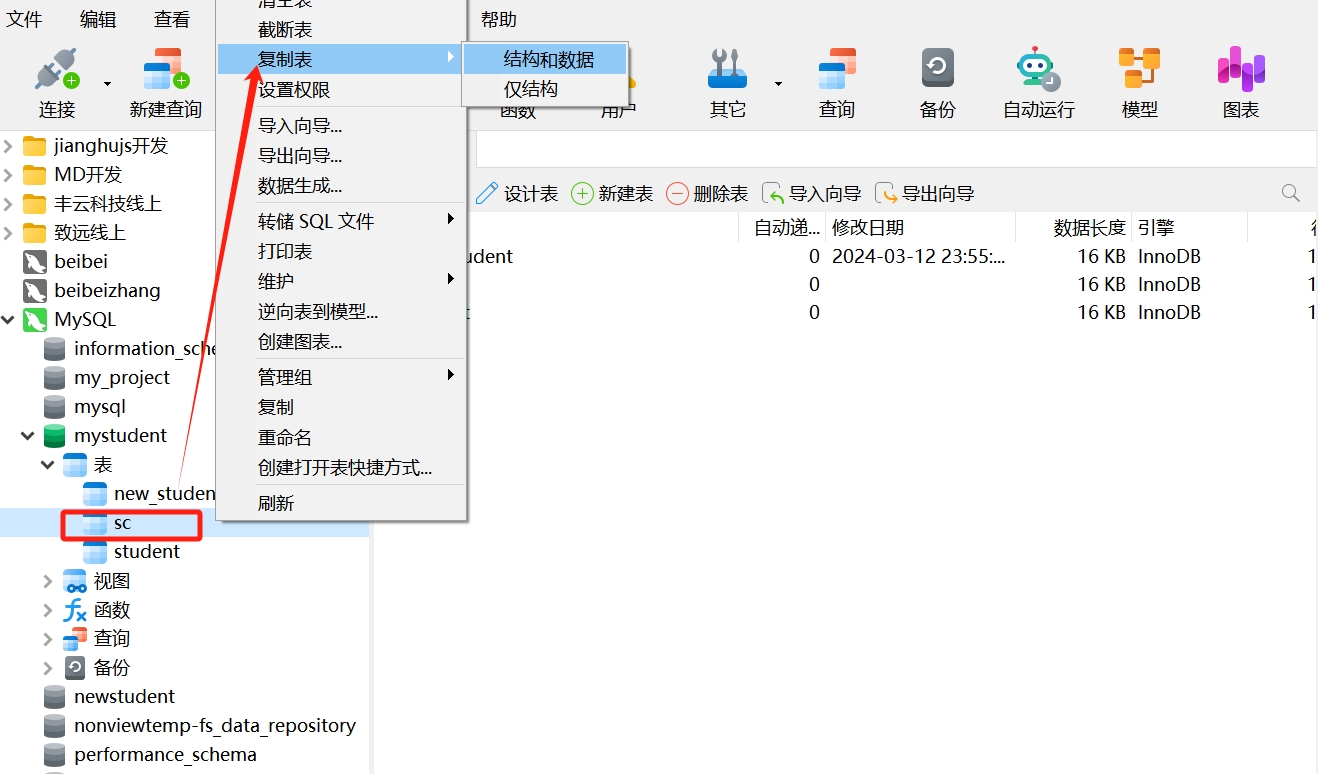Click the Query (查询) toolbar icon
1318x774 pixels.
tap(837, 70)
